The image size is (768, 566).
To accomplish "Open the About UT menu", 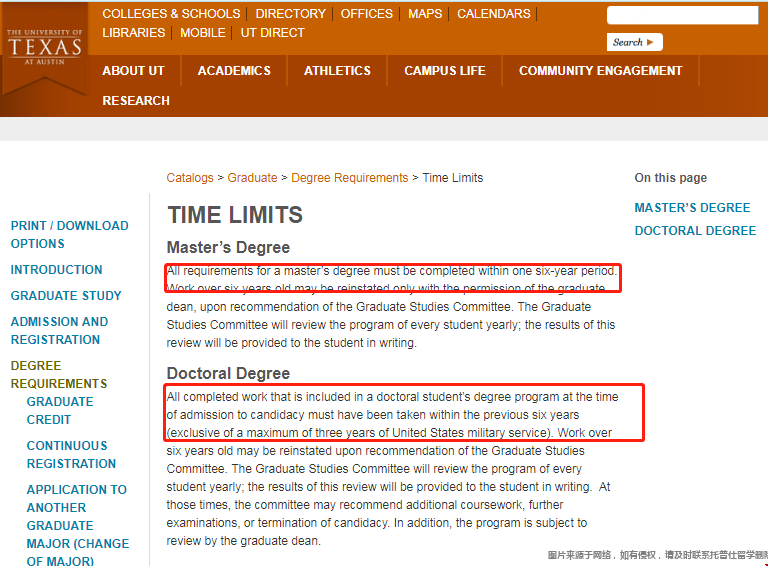I will point(133,71).
